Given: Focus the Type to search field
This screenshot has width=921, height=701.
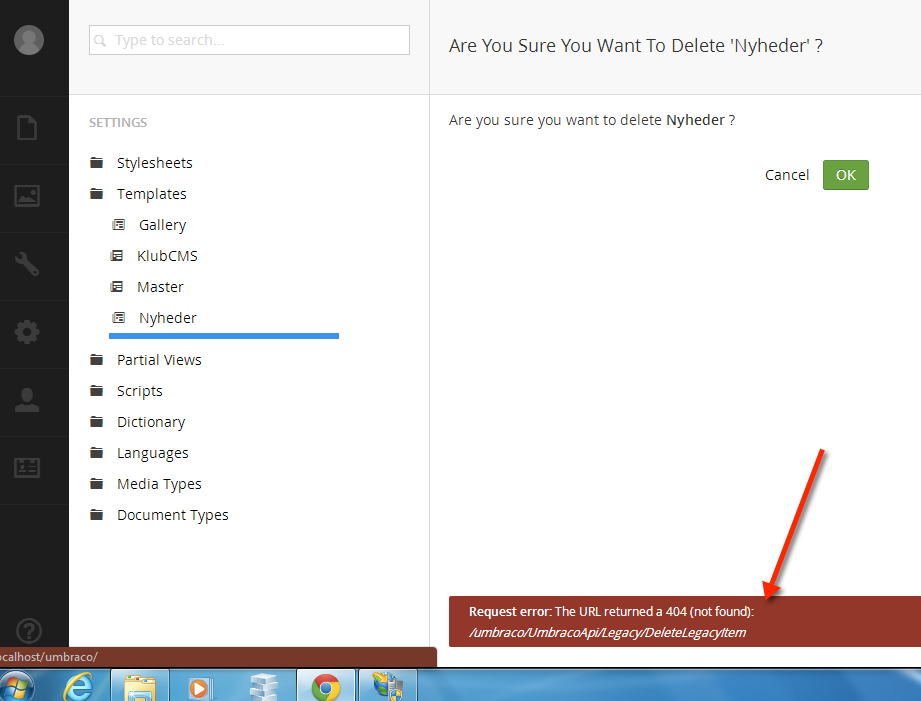Looking at the screenshot, I should pyautogui.click(x=249, y=40).
